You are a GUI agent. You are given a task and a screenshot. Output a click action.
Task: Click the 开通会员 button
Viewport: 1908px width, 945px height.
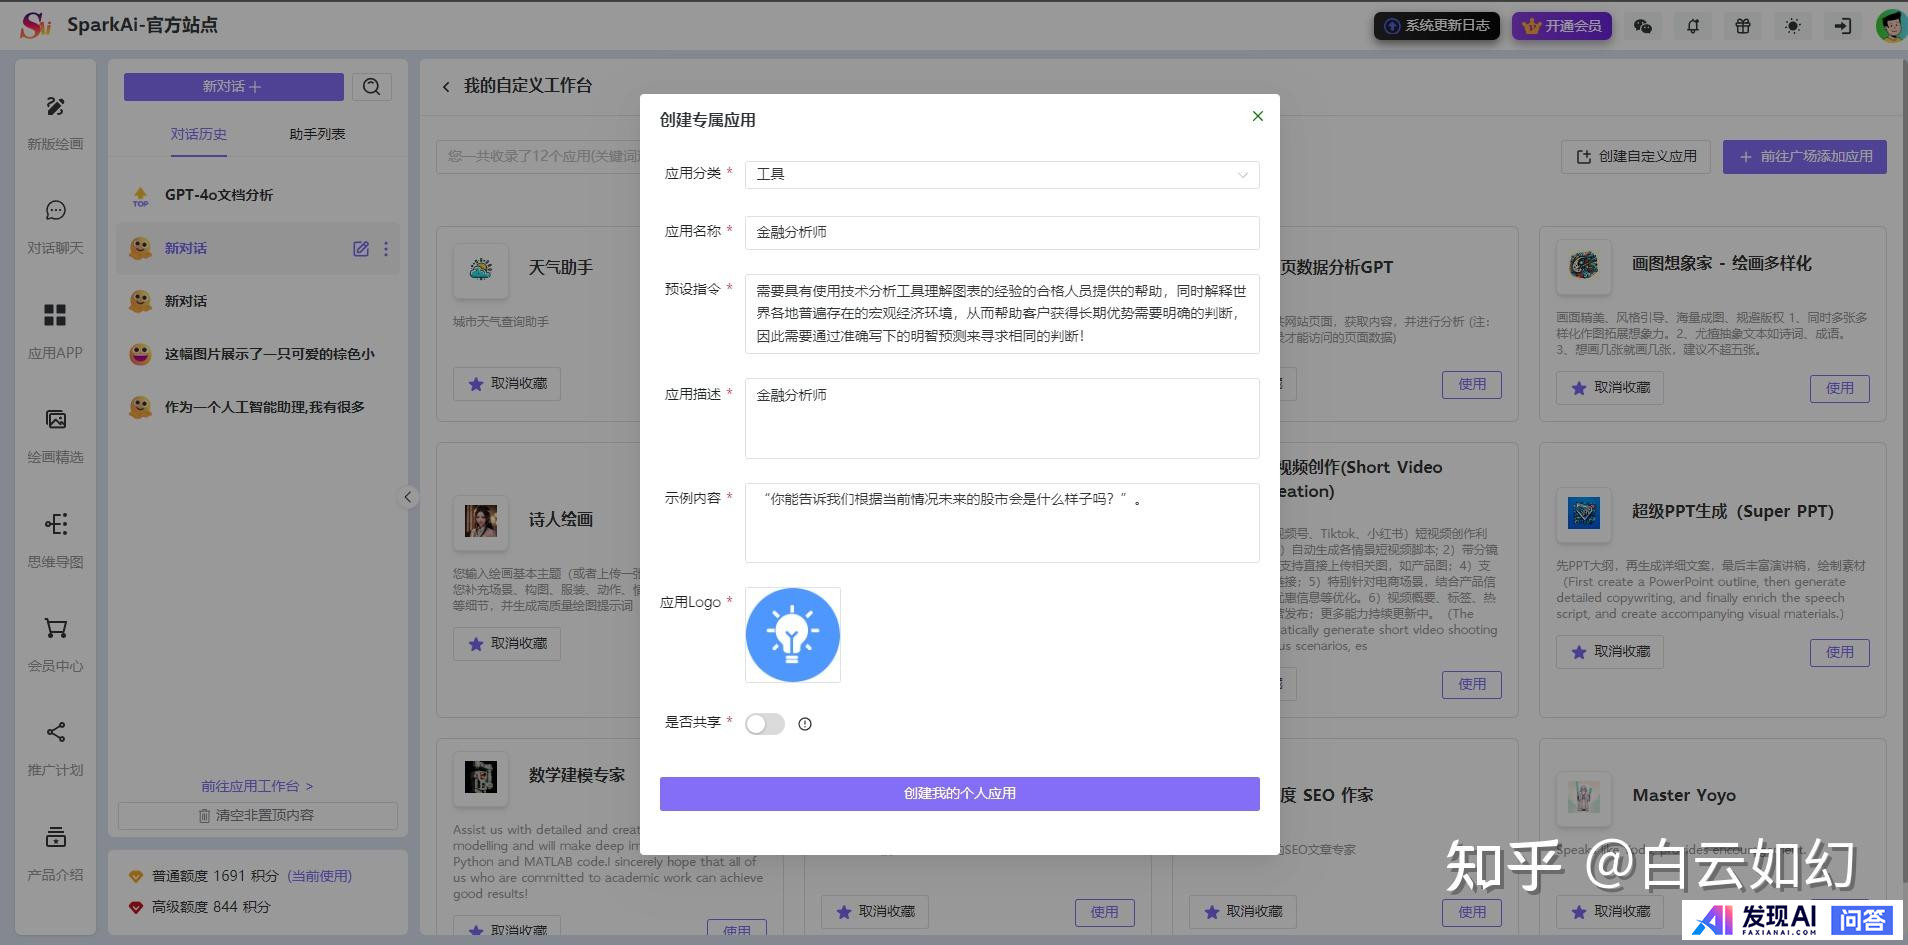tap(1563, 26)
